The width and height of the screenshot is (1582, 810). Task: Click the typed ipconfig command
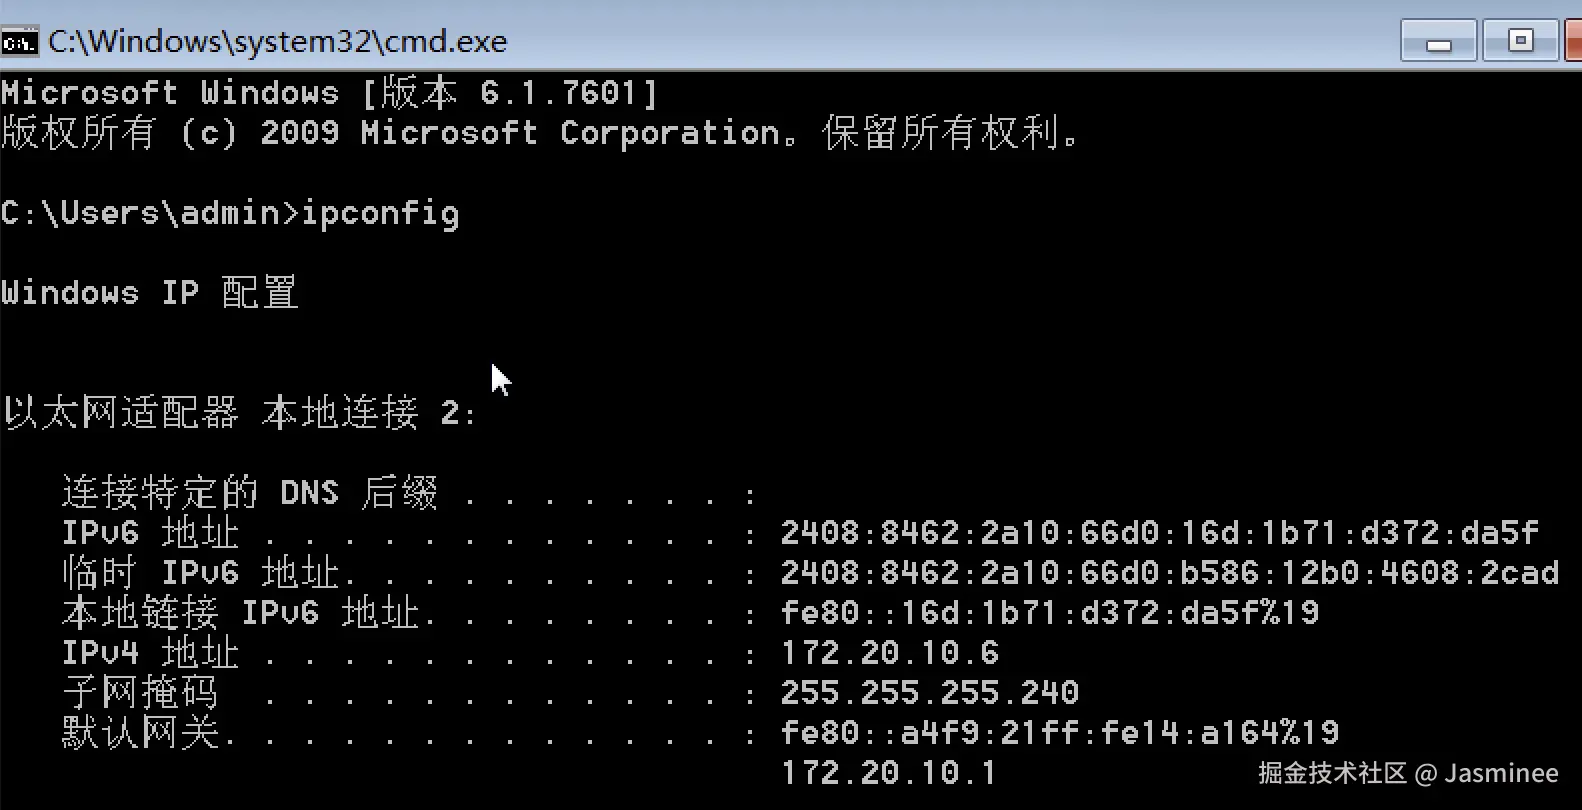tap(380, 213)
